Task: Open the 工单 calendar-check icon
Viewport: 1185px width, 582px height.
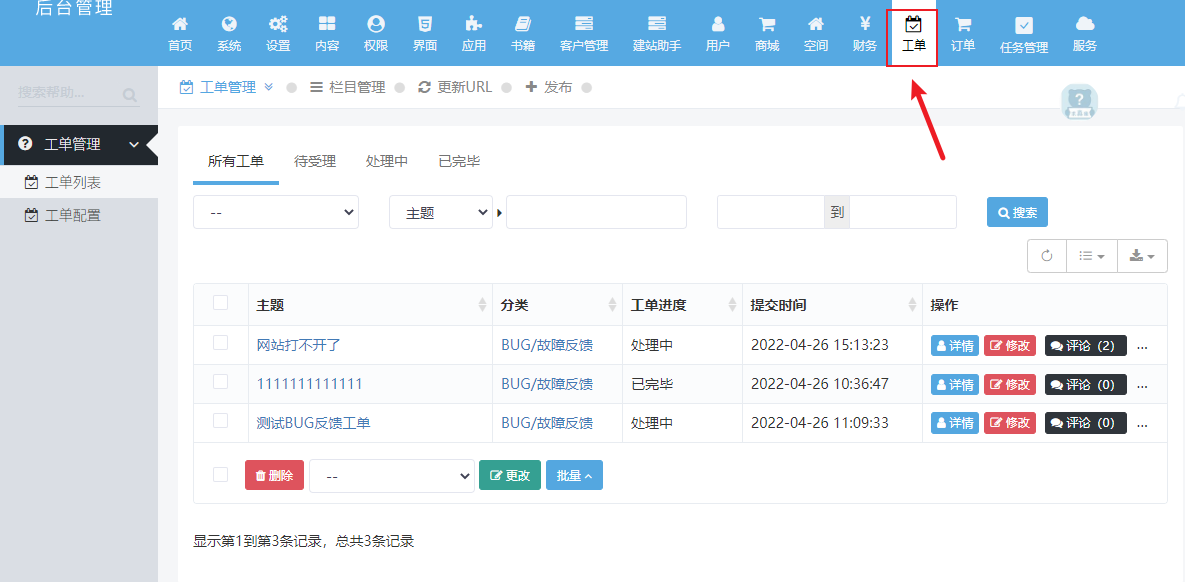Action: (x=914, y=24)
